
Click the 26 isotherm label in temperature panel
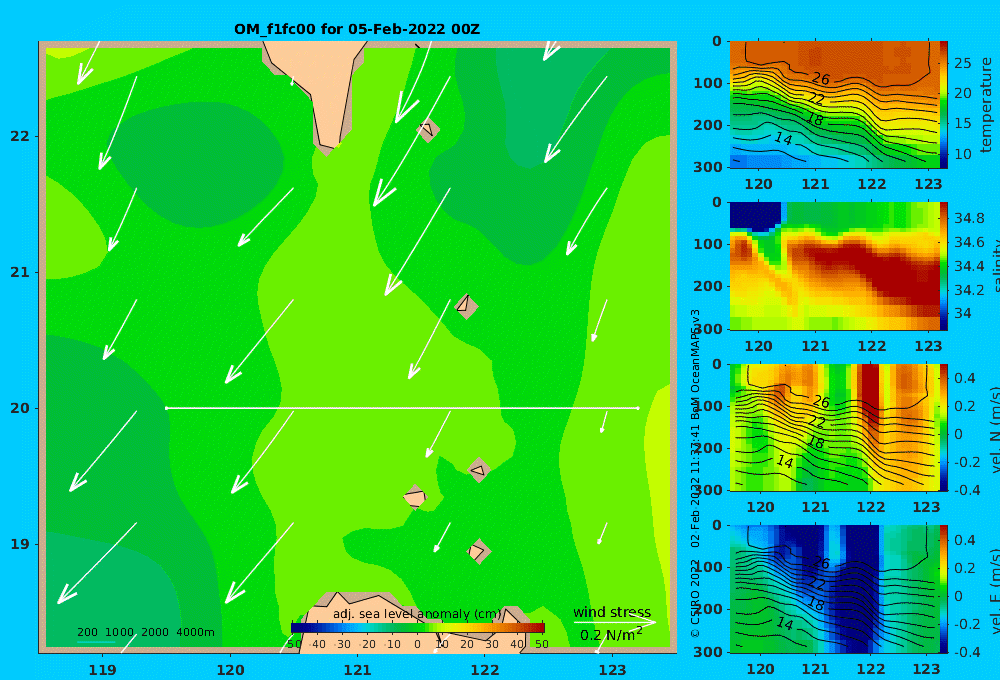821,78
